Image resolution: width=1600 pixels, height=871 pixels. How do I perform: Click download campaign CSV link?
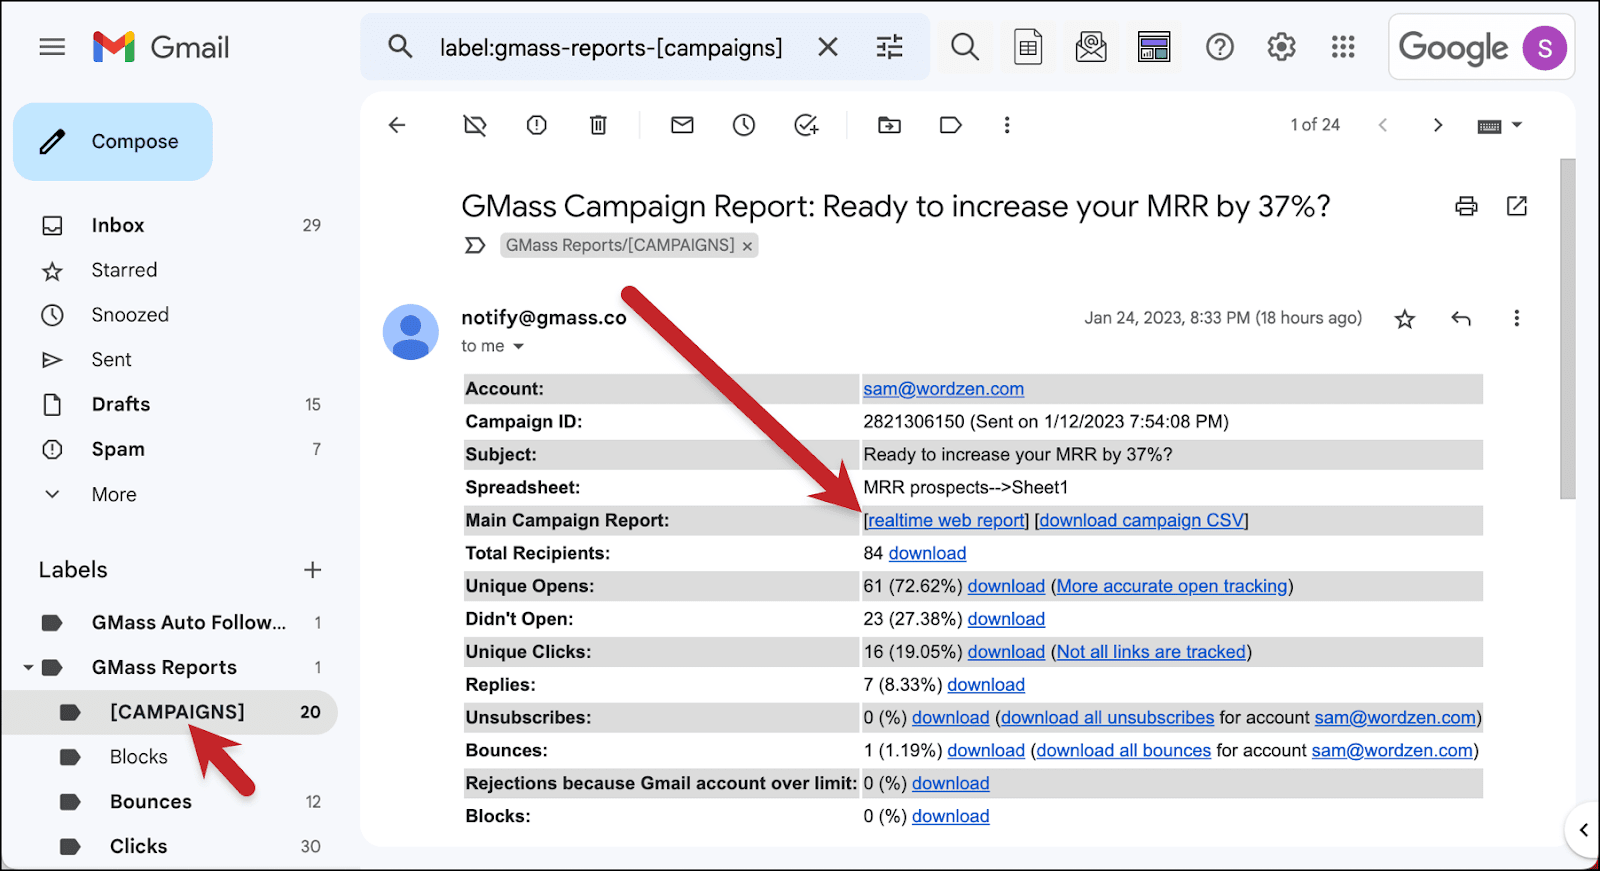pos(1142,520)
